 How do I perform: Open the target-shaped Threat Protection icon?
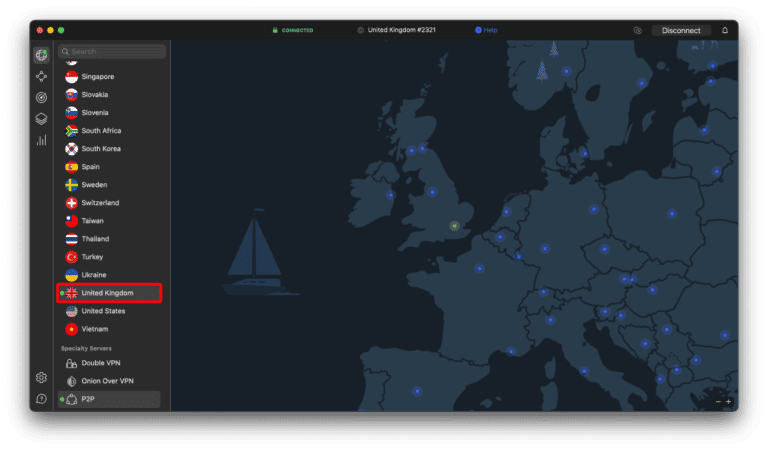pos(41,97)
